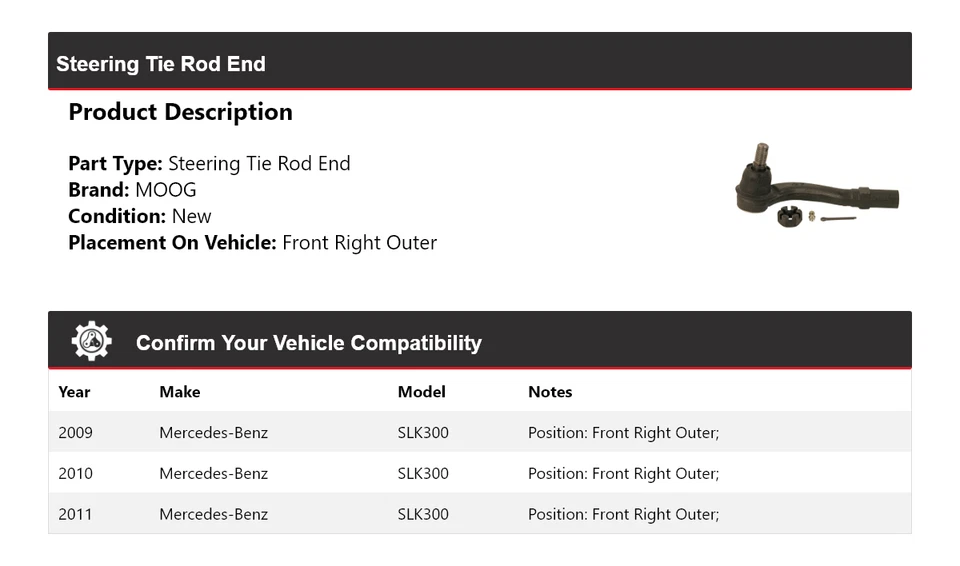This screenshot has width=960, height=566.
Task: Click the Front Right Outer placement text
Action: pos(359,242)
